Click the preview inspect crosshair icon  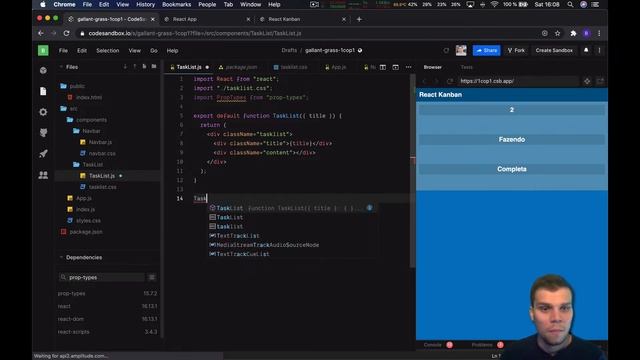tap(587, 81)
